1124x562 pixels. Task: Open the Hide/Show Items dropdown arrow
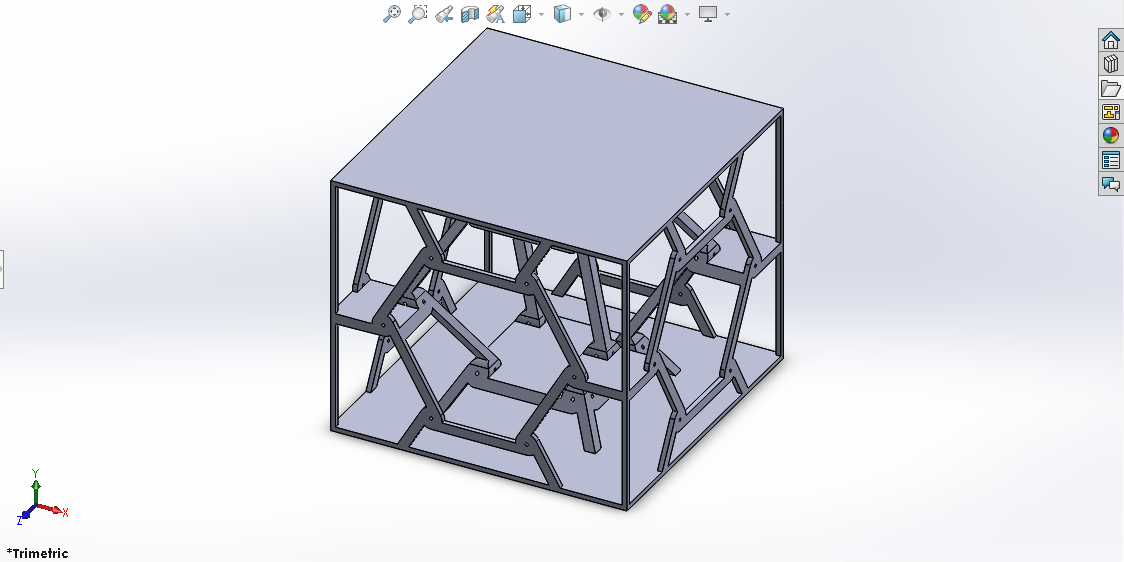(x=621, y=14)
